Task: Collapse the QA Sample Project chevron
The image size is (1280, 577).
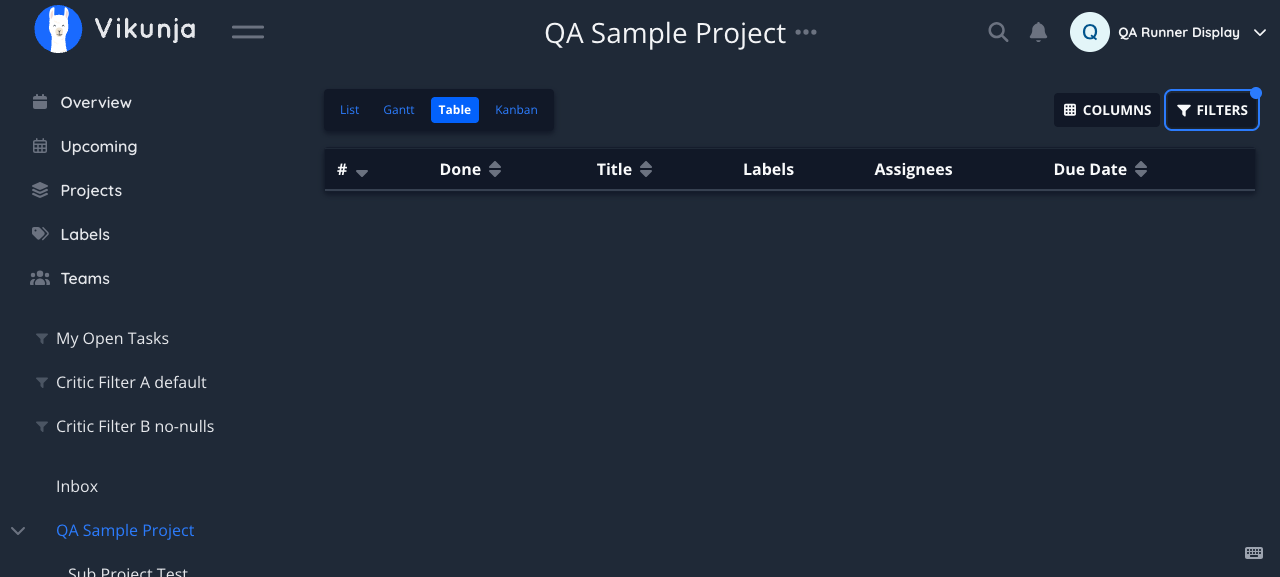Action: [x=18, y=530]
